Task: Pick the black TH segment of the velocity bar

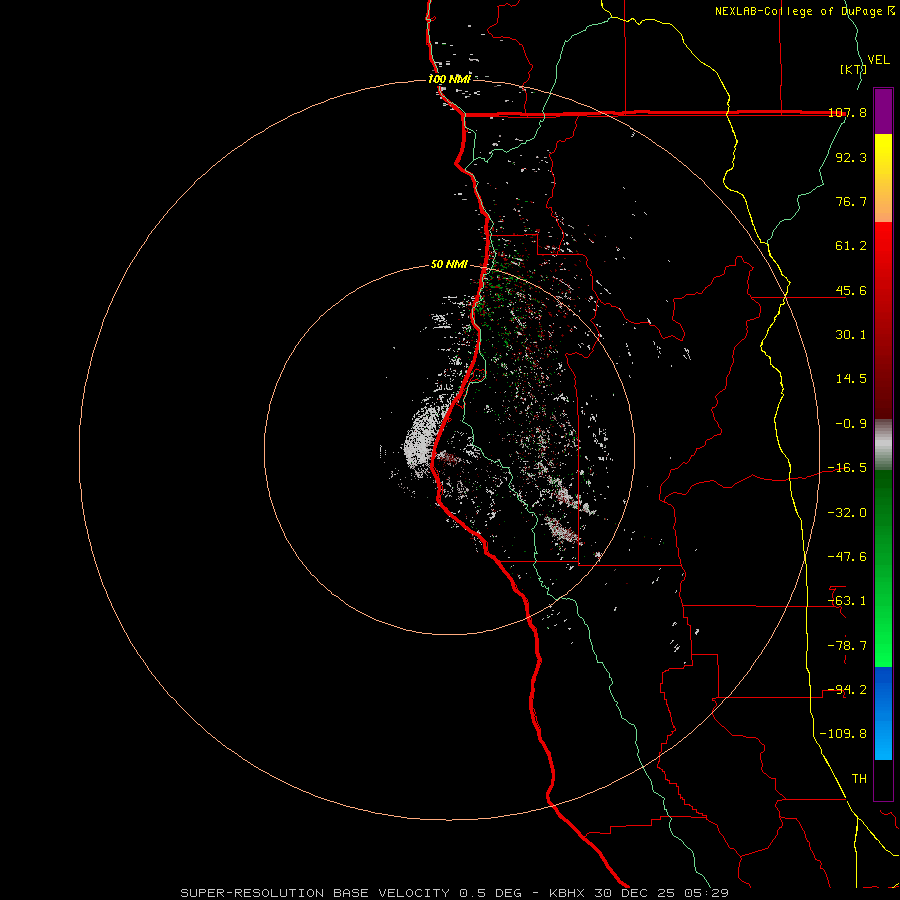Action: click(x=883, y=779)
